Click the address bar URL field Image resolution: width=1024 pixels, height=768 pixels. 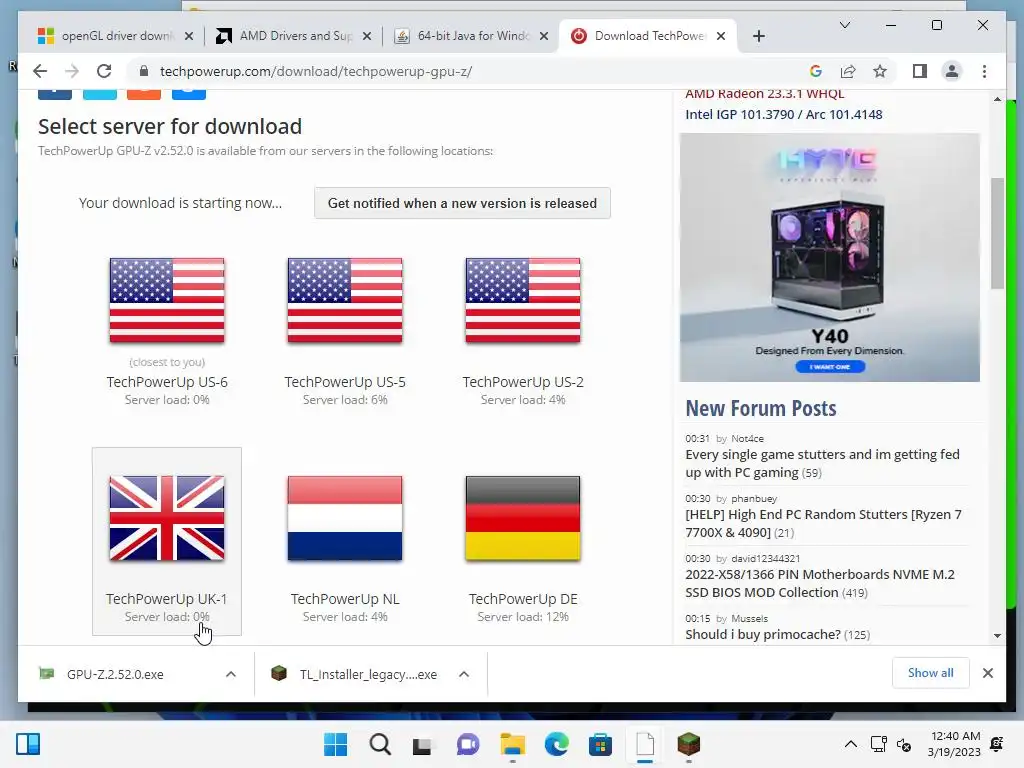470,71
